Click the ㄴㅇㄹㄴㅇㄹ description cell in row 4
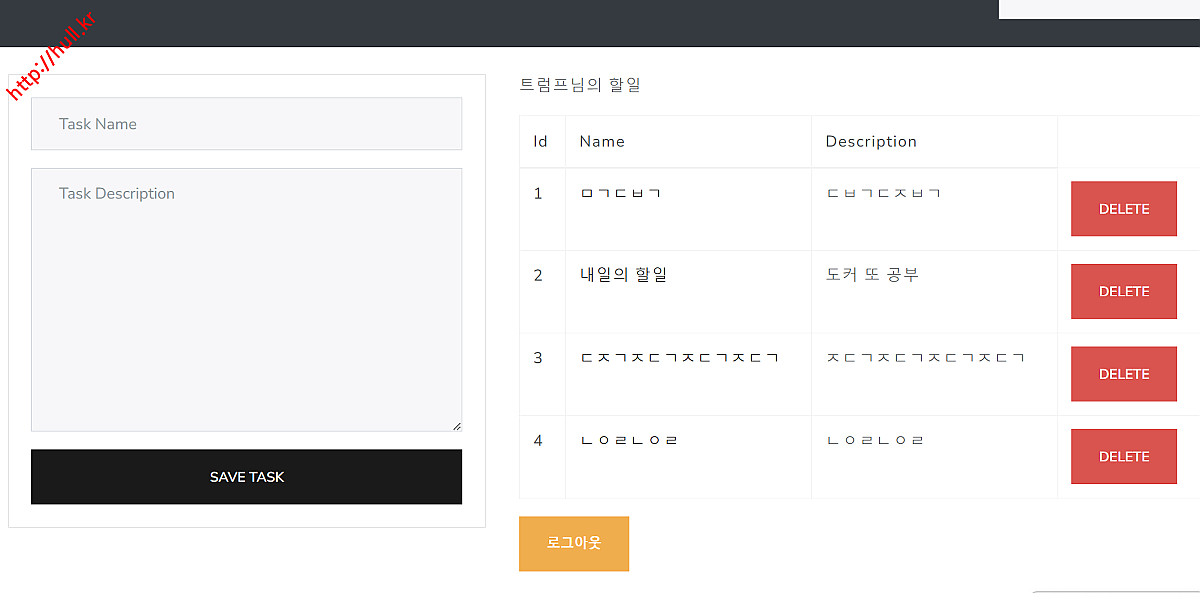1200x593 pixels. 876,440
